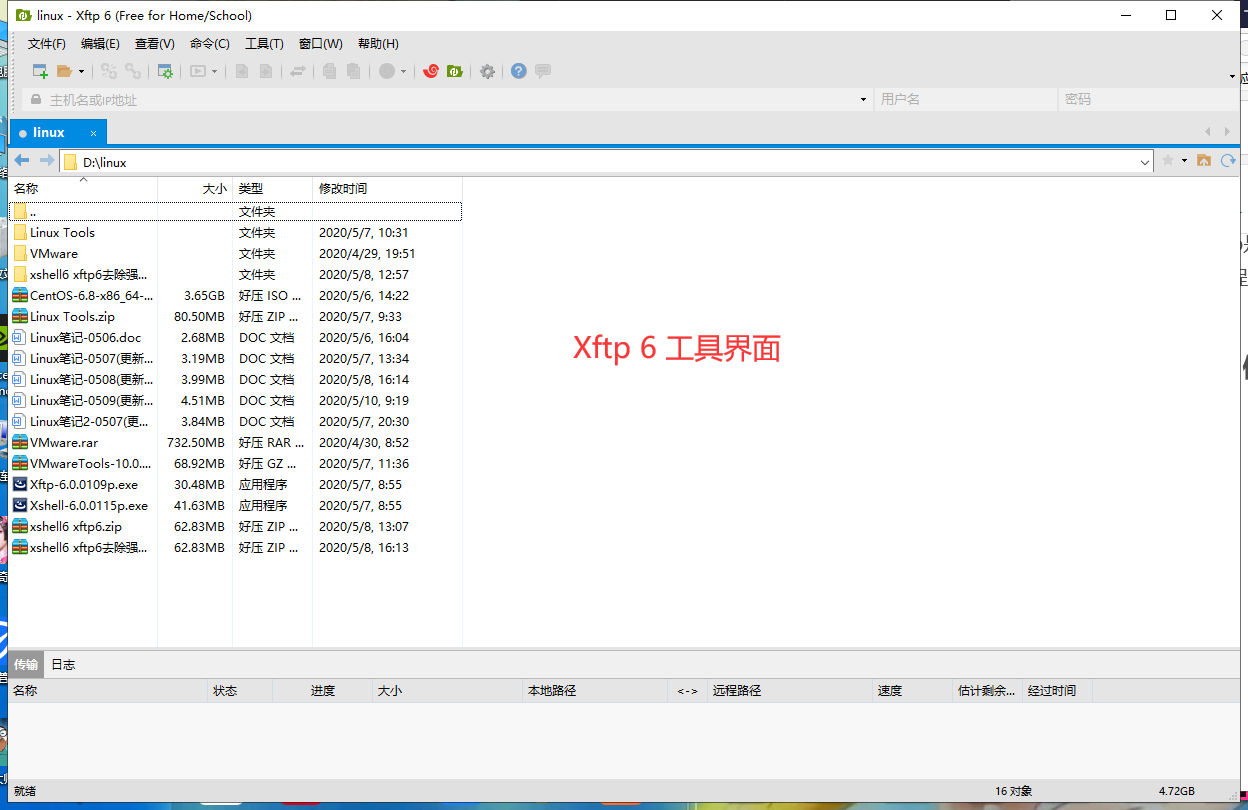Click the Synchronize arrows icon

[298, 71]
